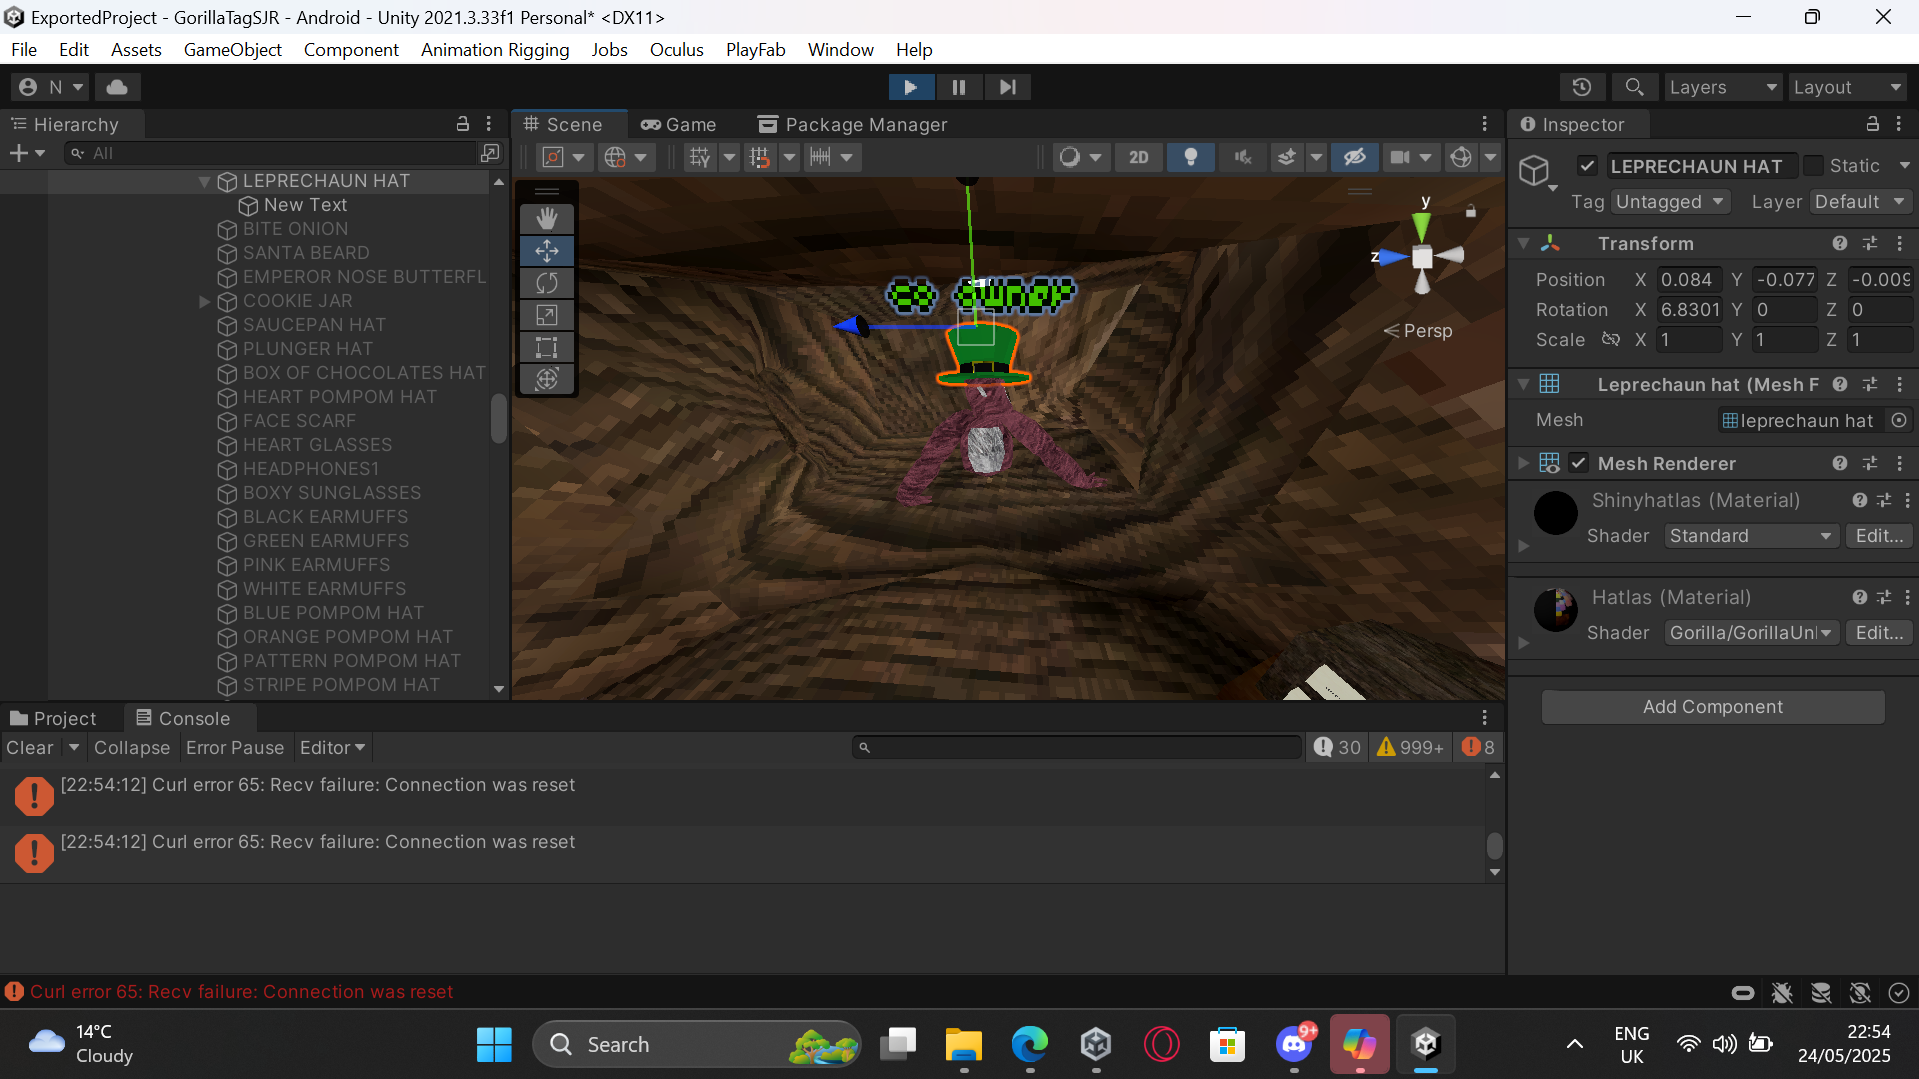The image size is (1919, 1079).
Task: Collapse the LEPRECHAUN HAT hierarchy item
Action: coord(204,181)
